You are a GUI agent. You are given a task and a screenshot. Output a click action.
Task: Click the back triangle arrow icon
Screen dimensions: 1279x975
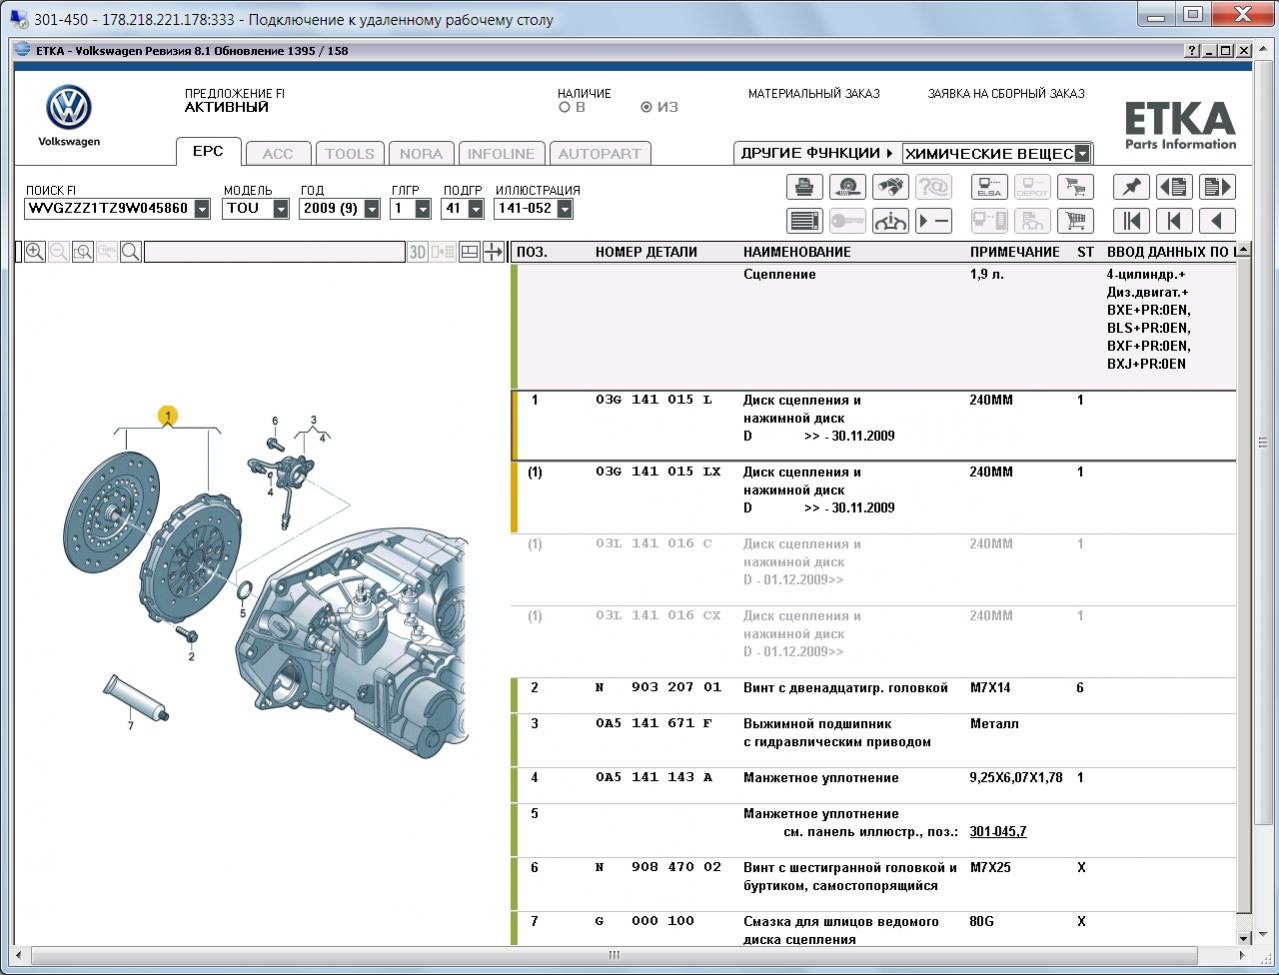point(1217,221)
